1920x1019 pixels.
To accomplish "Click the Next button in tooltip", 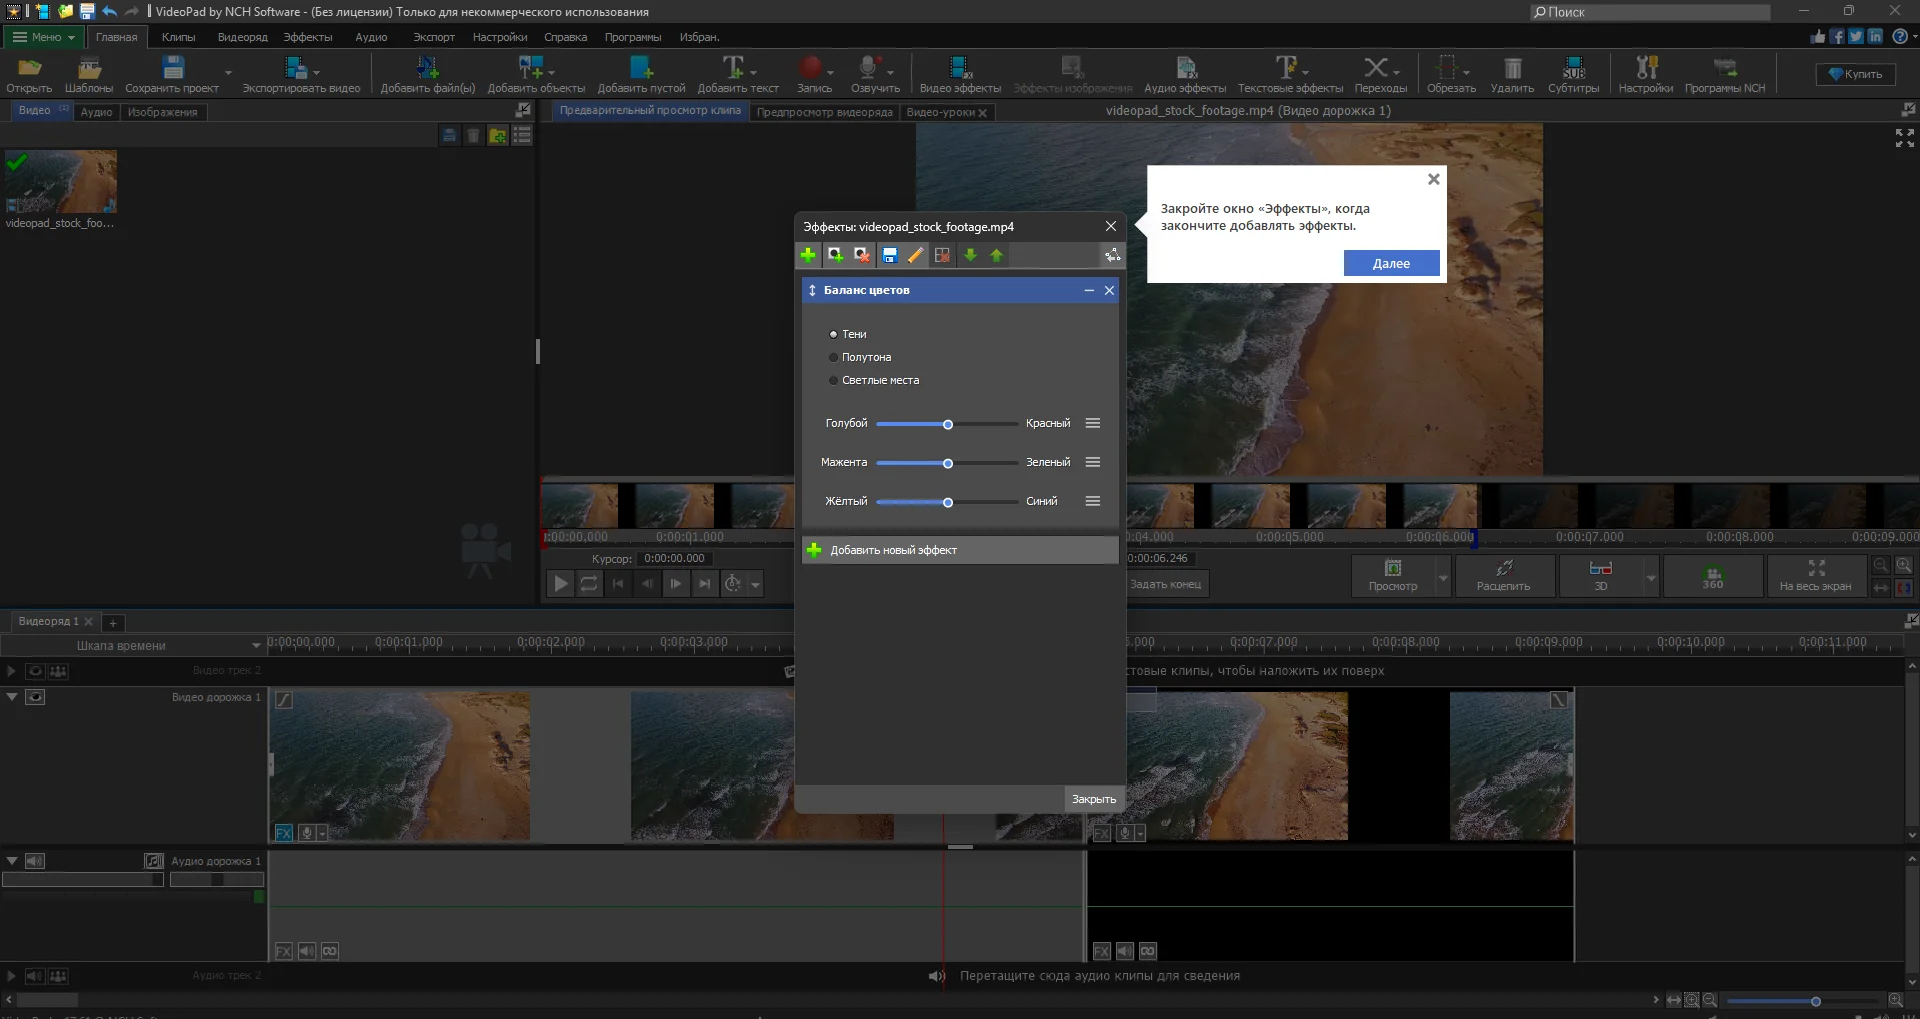I will (x=1391, y=264).
